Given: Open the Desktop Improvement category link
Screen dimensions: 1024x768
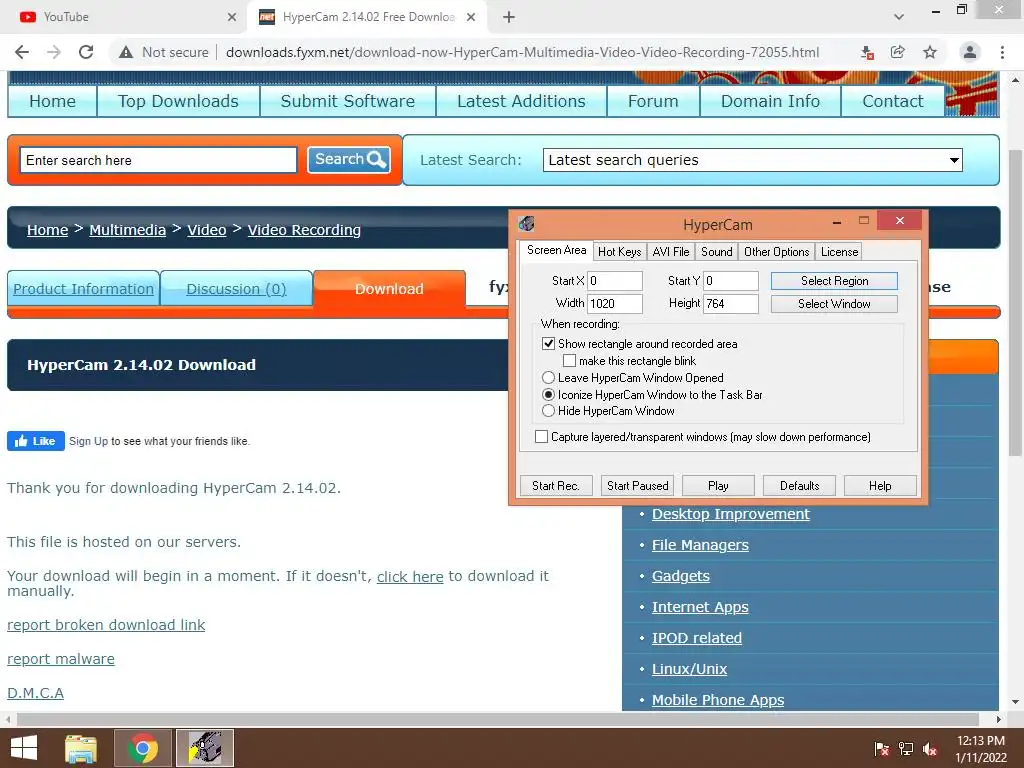Looking at the screenshot, I should click(730, 514).
